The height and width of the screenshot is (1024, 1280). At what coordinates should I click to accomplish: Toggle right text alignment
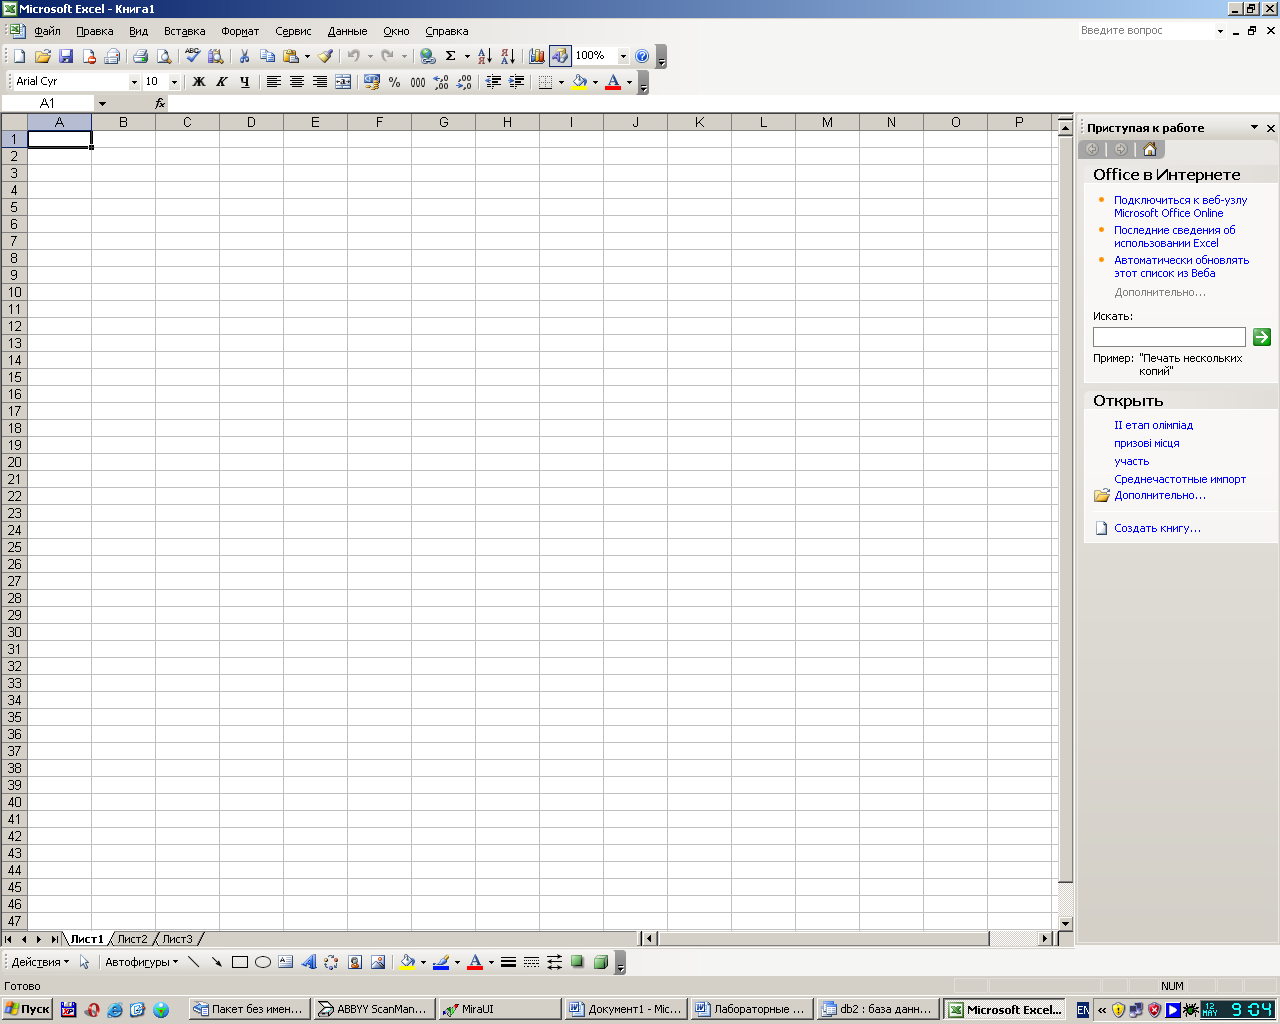[x=320, y=82]
